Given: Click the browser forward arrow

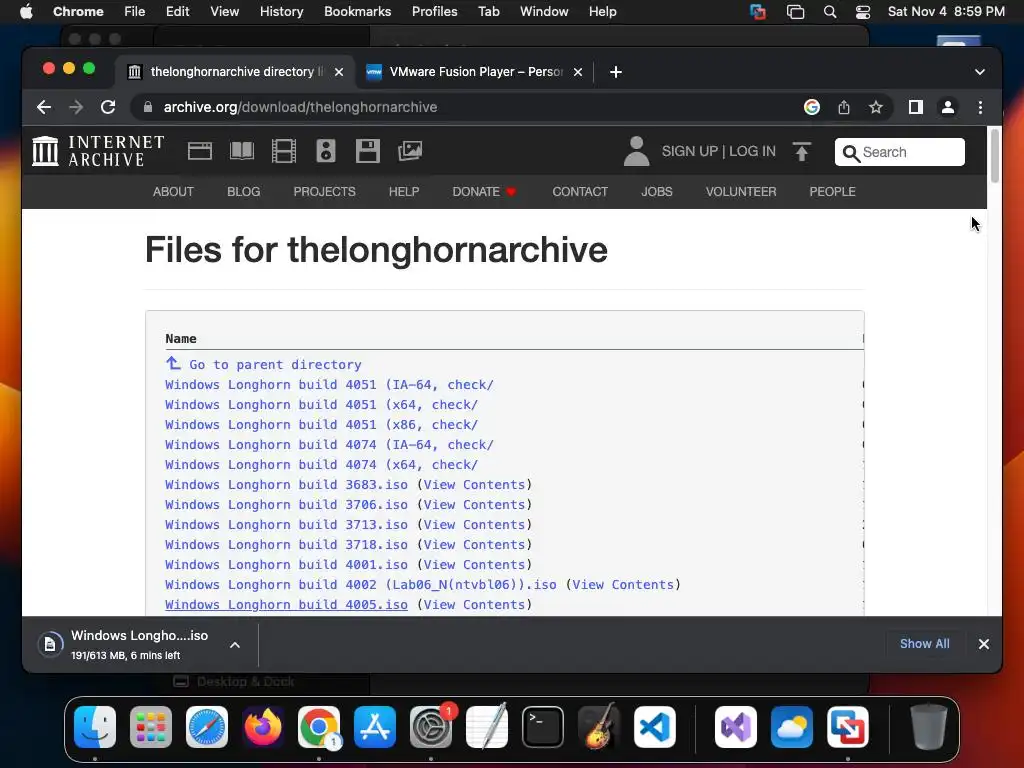Looking at the screenshot, I should tap(76, 107).
